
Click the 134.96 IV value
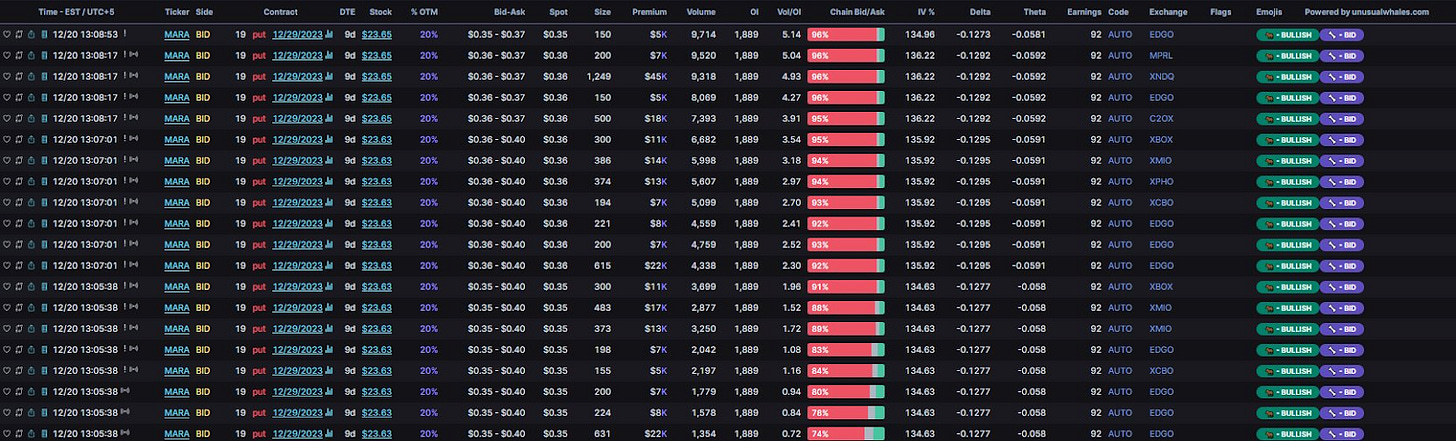919,34
